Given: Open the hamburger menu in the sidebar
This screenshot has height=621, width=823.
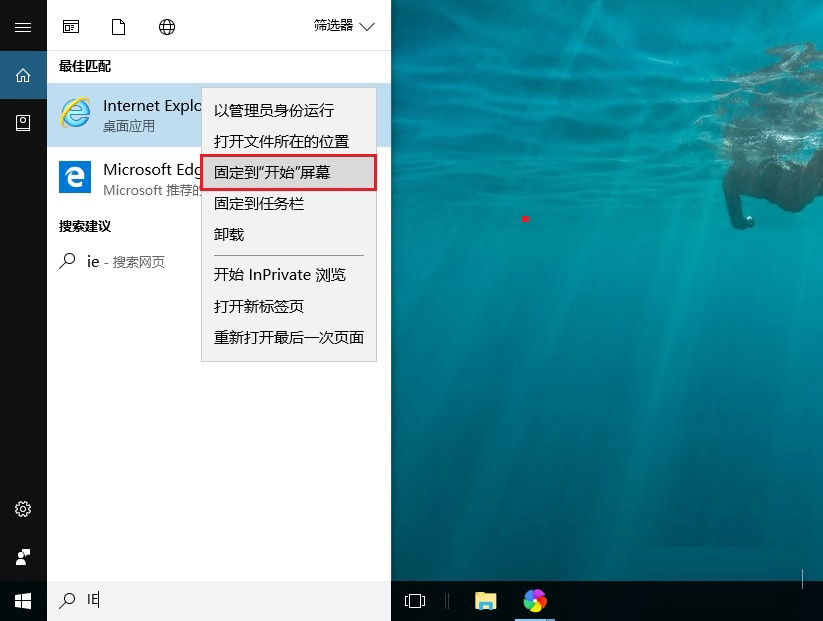Looking at the screenshot, I should [x=22, y=26].
